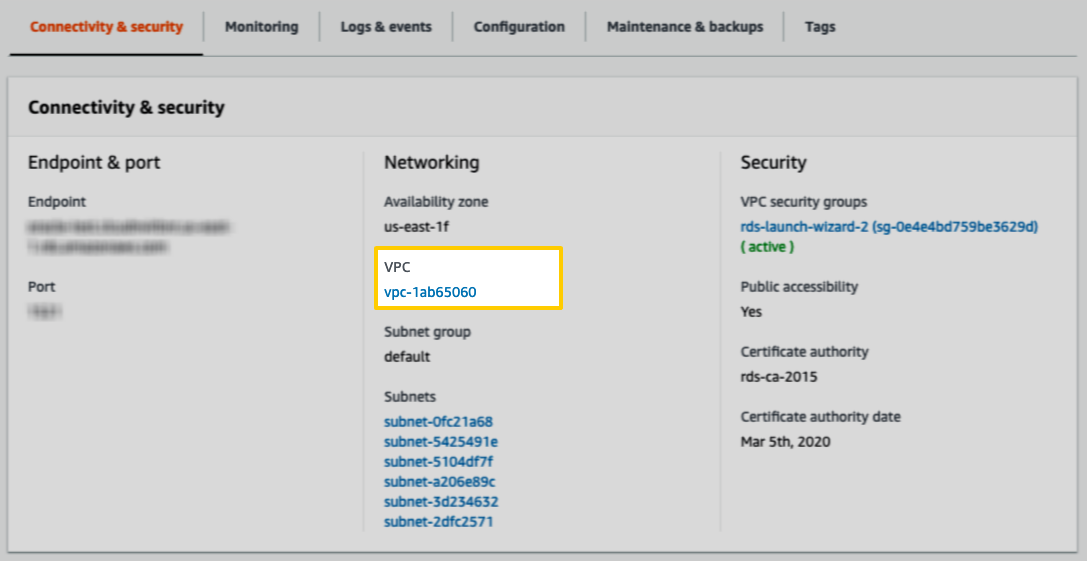Viewport: 1087px width, 561px height.
Task: Click the Endpoint & port heading
Action: pos(94,162)
